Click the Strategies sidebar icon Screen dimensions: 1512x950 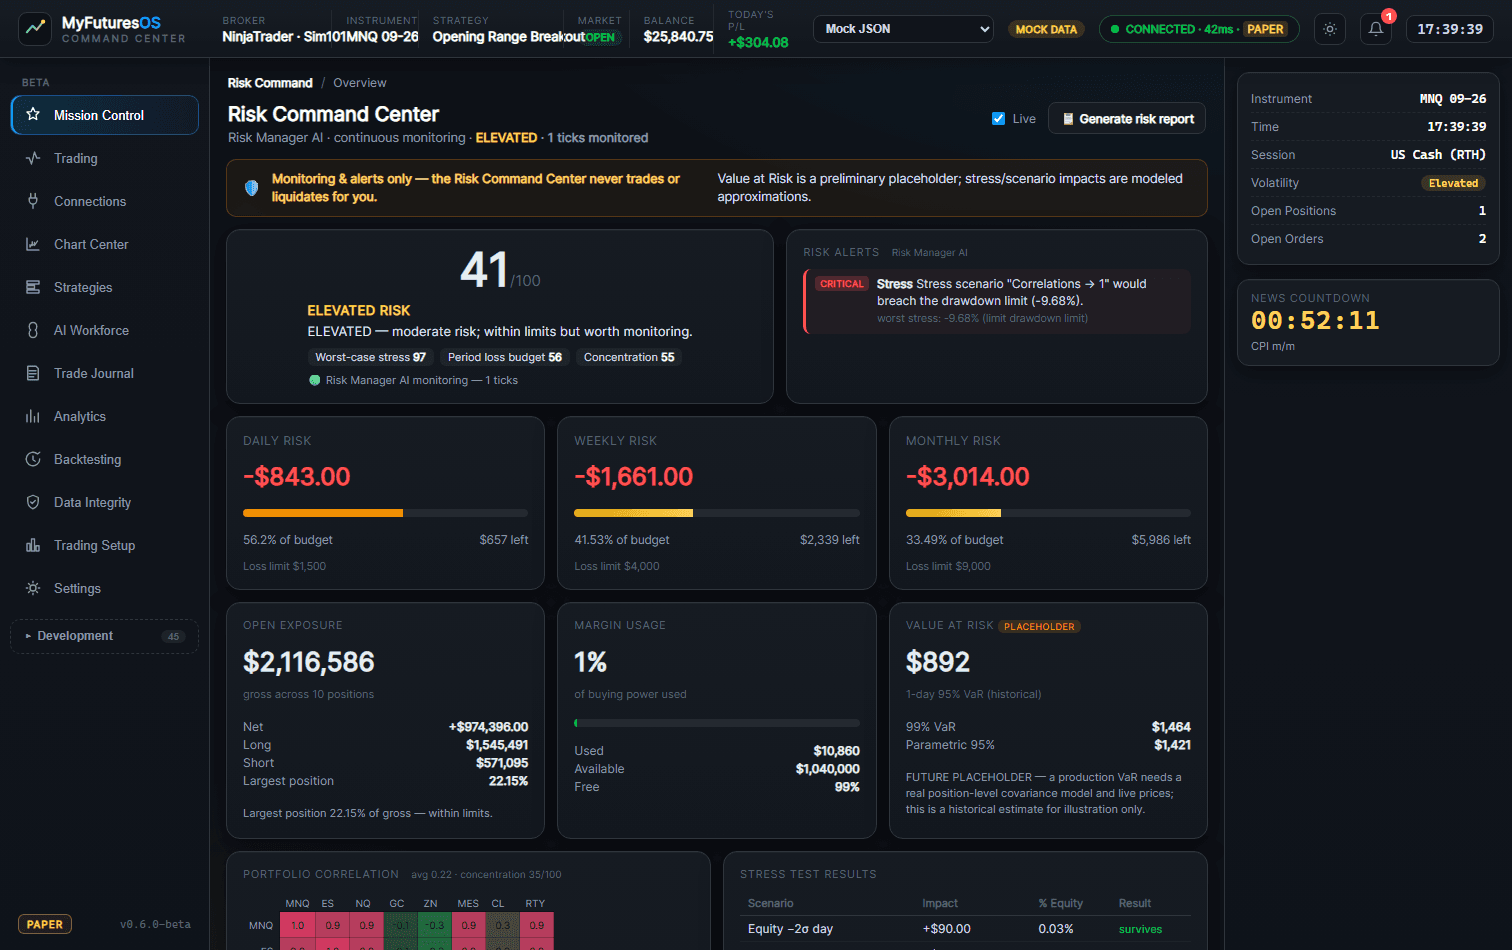33,287
